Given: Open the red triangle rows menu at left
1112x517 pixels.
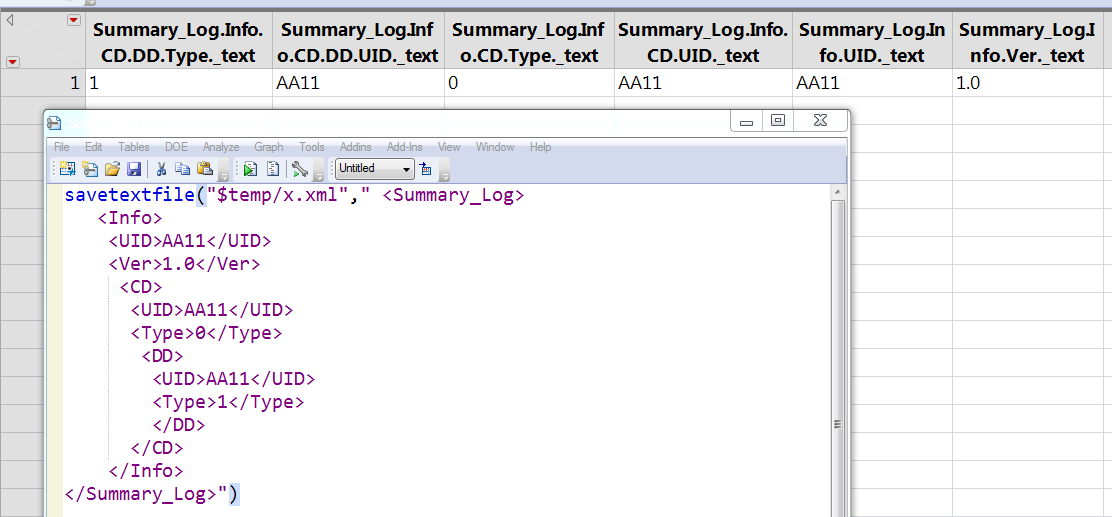Looking at the screenshot, I should point(12,62).
